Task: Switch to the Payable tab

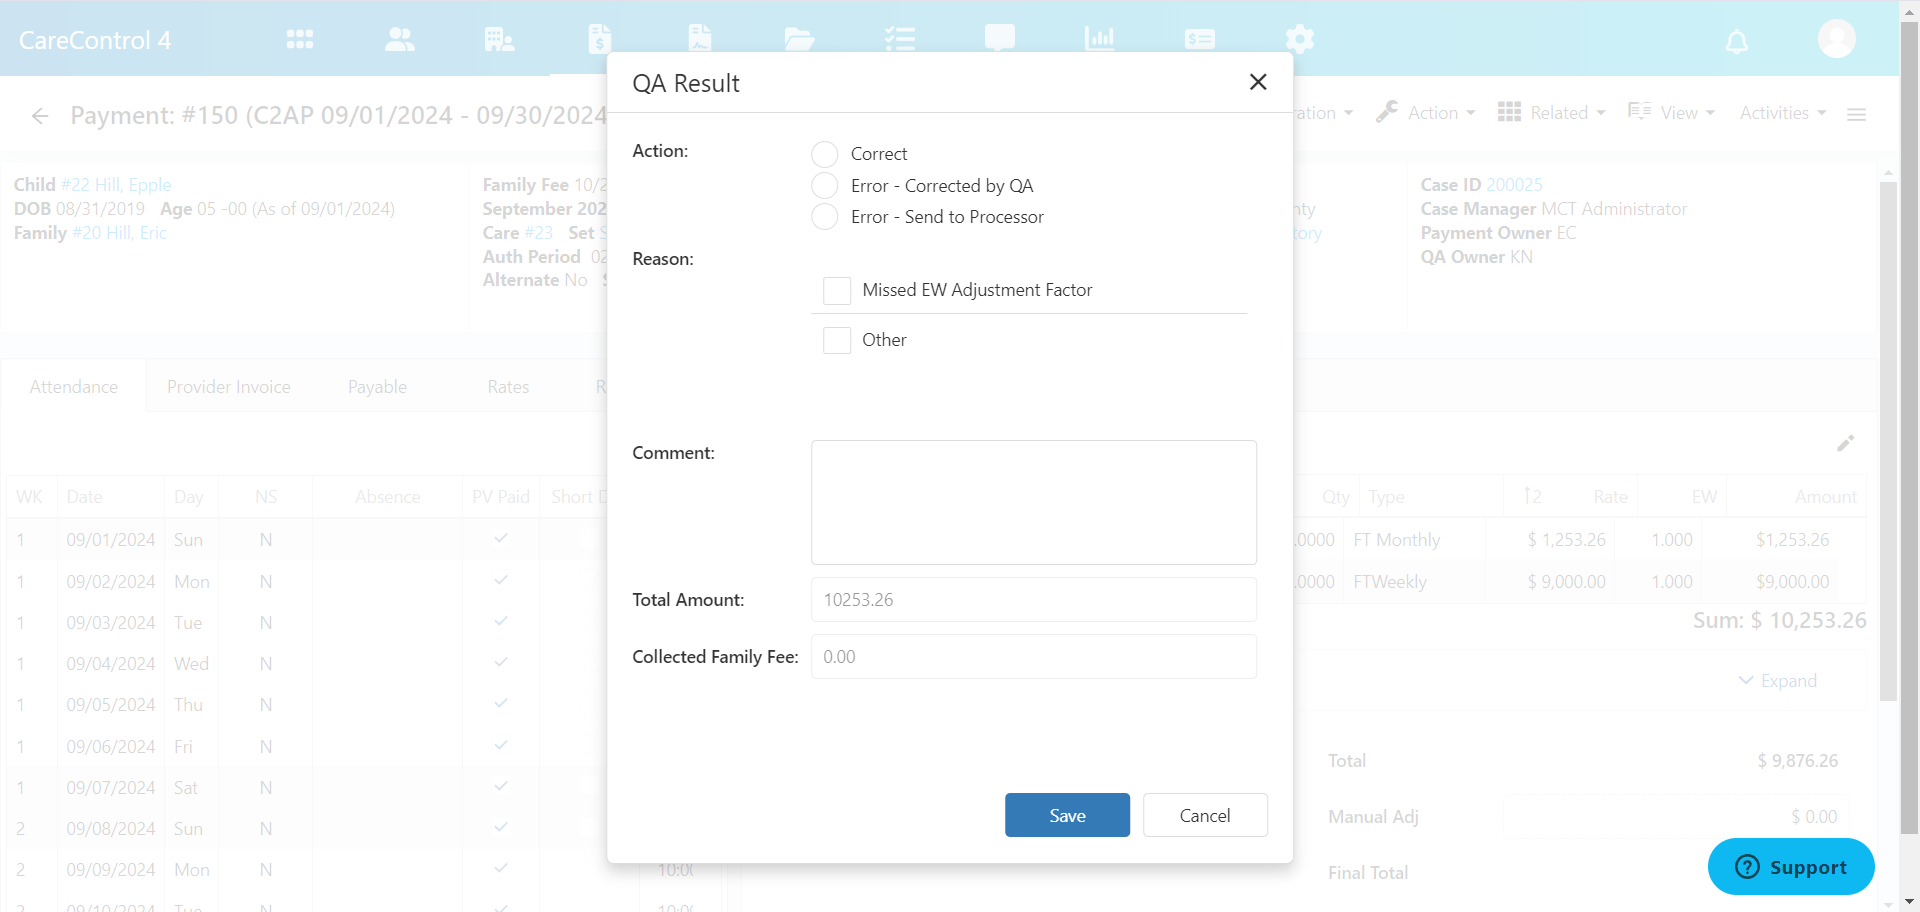Action: pyautogui.click(x=377, y=387)
